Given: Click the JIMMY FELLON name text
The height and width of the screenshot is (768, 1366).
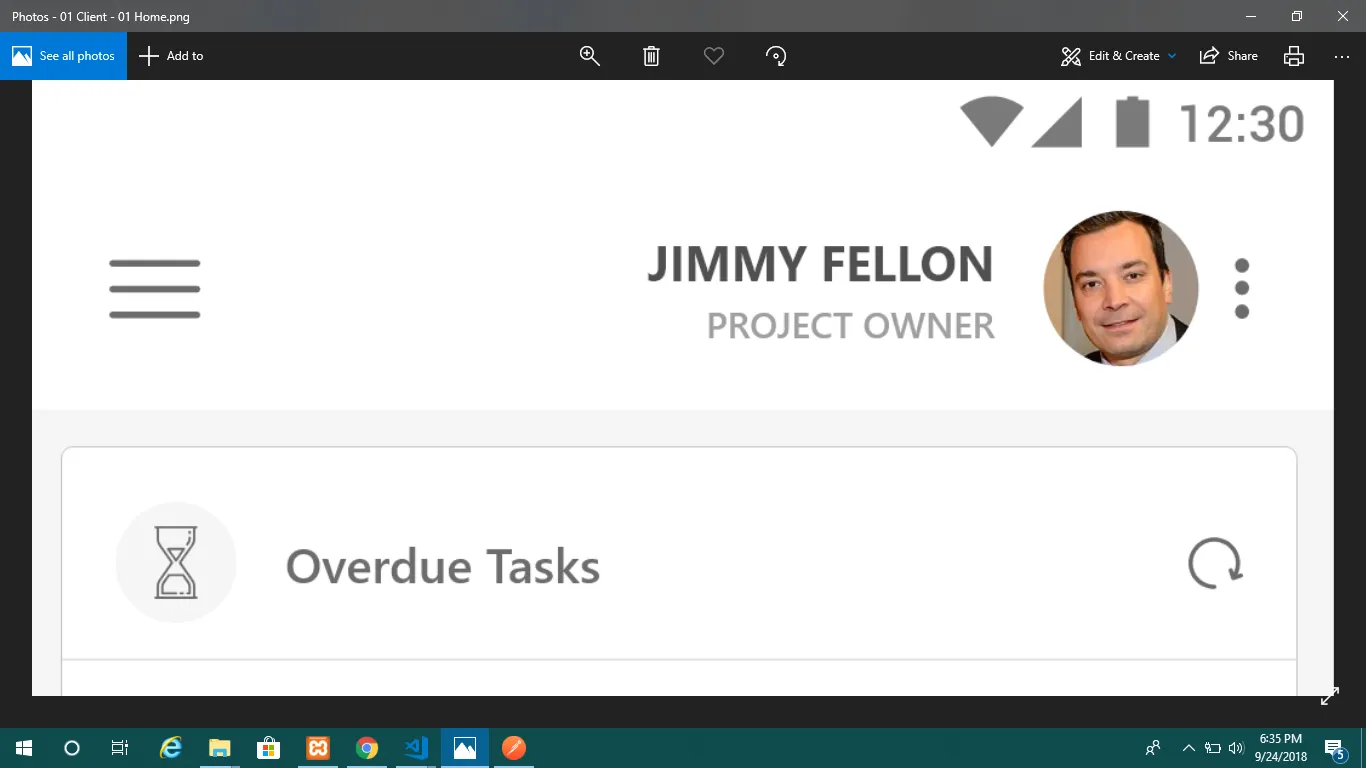Looking at the screenshot, I should tap(820, 265).
